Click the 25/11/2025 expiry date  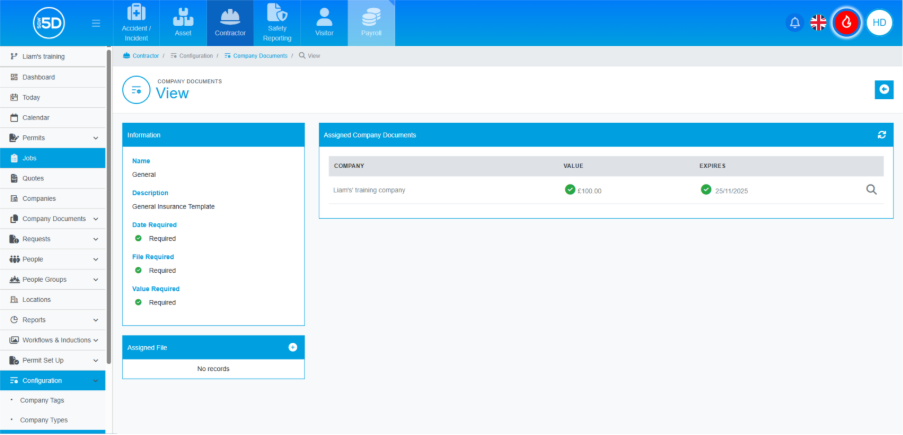click(x=731, y=191)
